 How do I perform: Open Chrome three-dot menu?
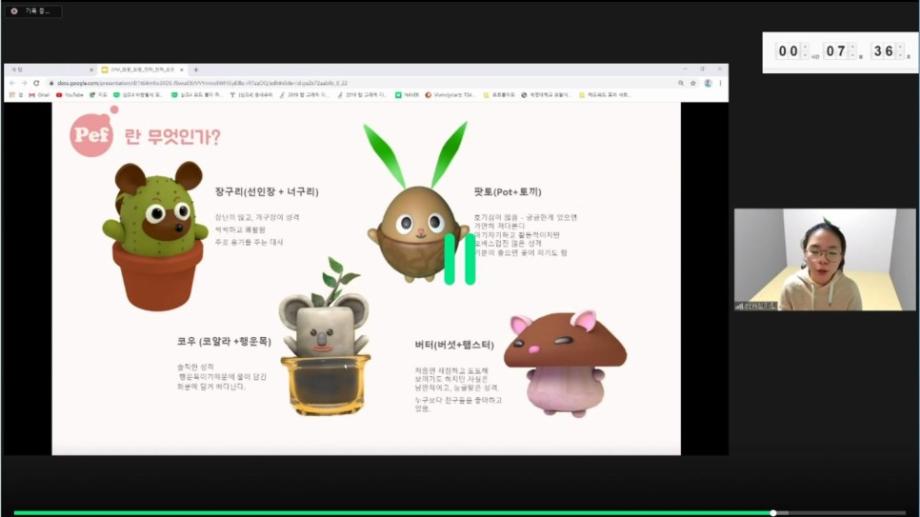(720, 83)
